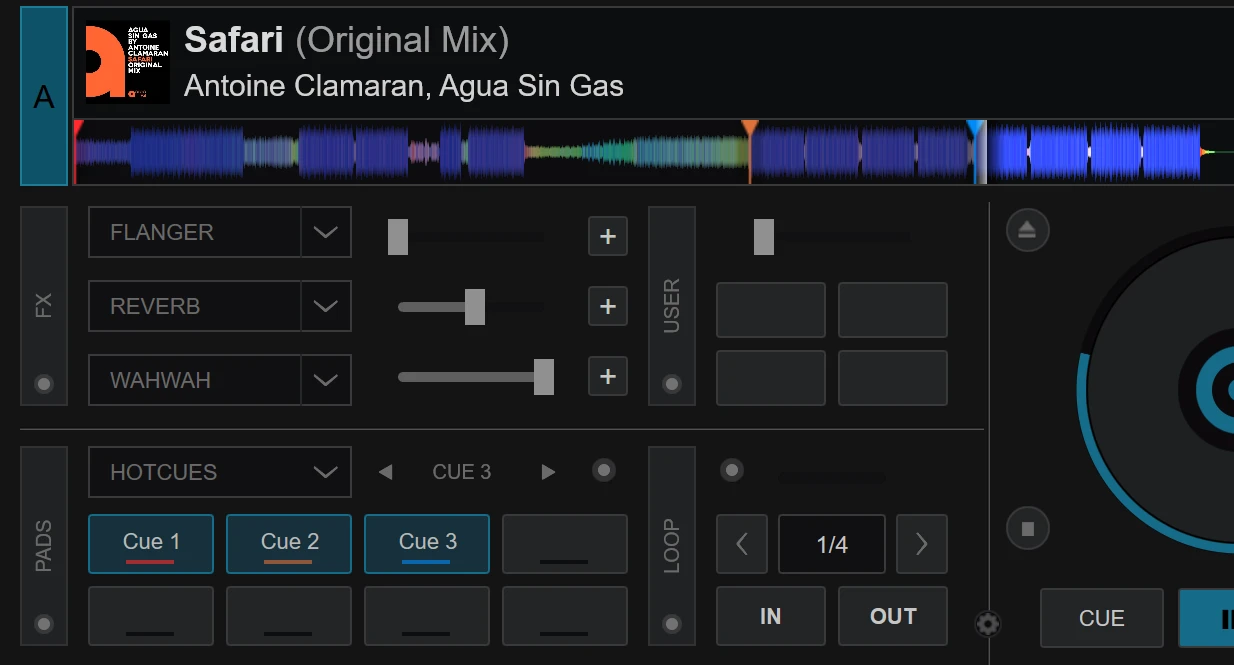Toggle the round dot on the LOOP panel strip
Viewport: 1234px width, 665px height.
[672, 624]
